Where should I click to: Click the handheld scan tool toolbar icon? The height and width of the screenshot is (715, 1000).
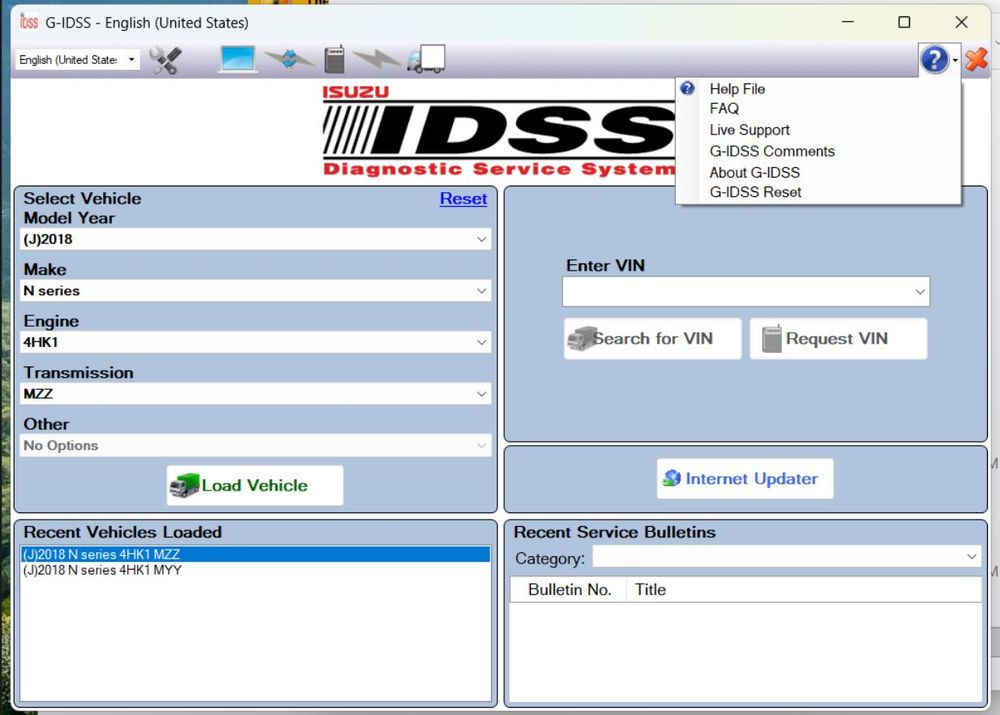[x=334, y=59]
